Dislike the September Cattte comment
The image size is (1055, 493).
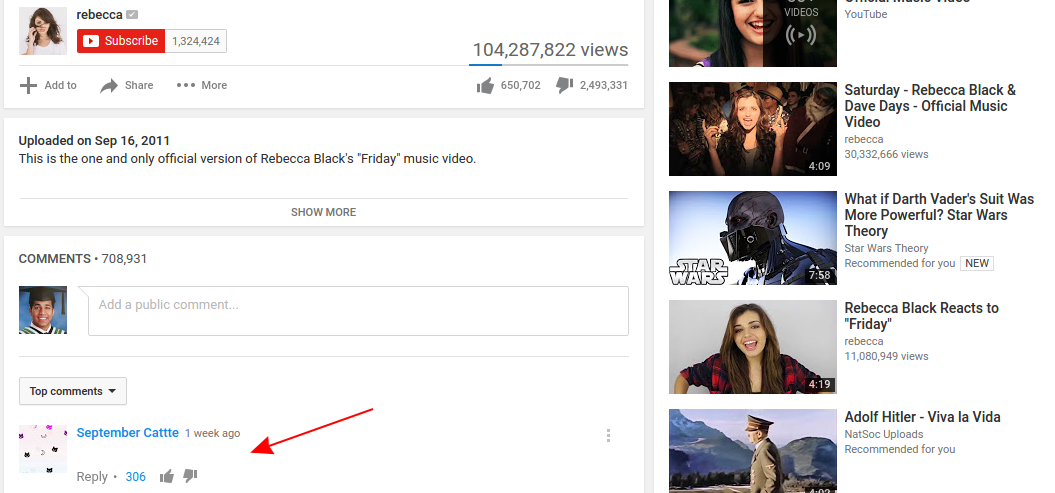tap(190, 476)
